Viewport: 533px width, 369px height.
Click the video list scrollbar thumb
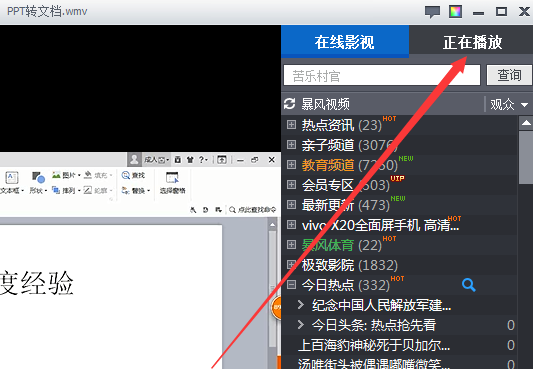coord(526,158)
